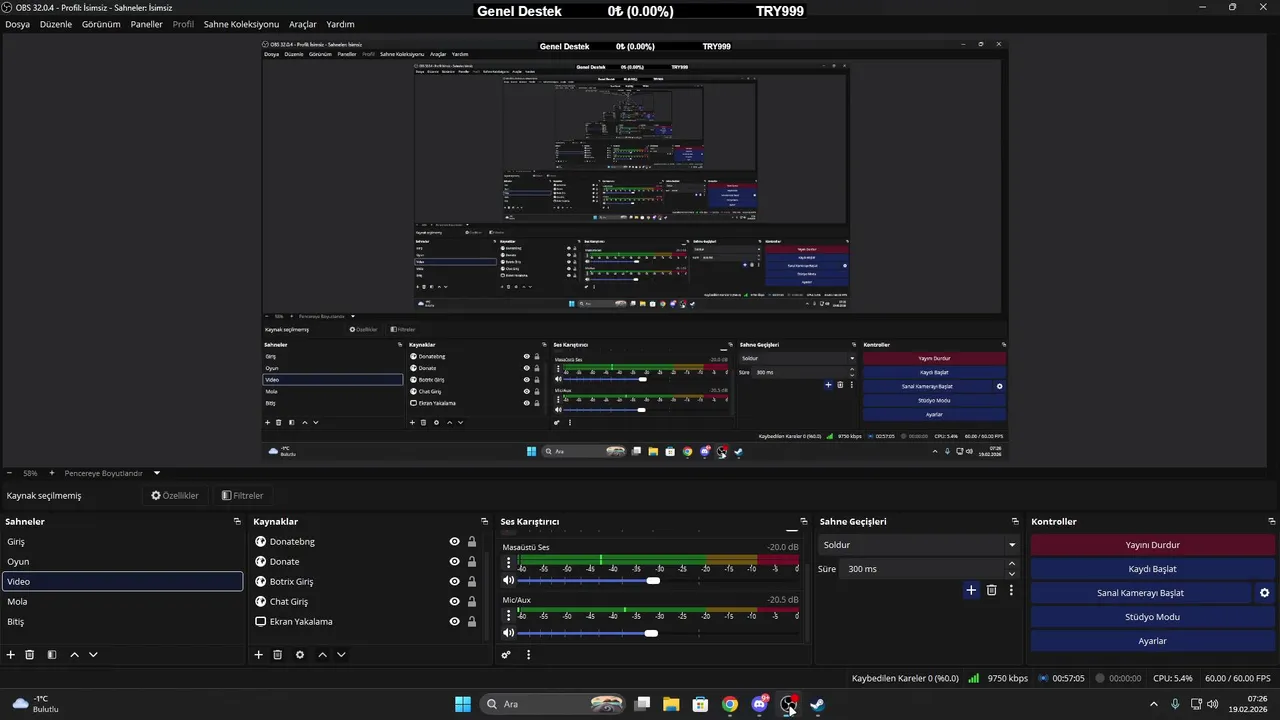This screenshot has height=720, width=1280.
Task: Decrease transition duration with down arrow
Action: tap(1012, 574)
